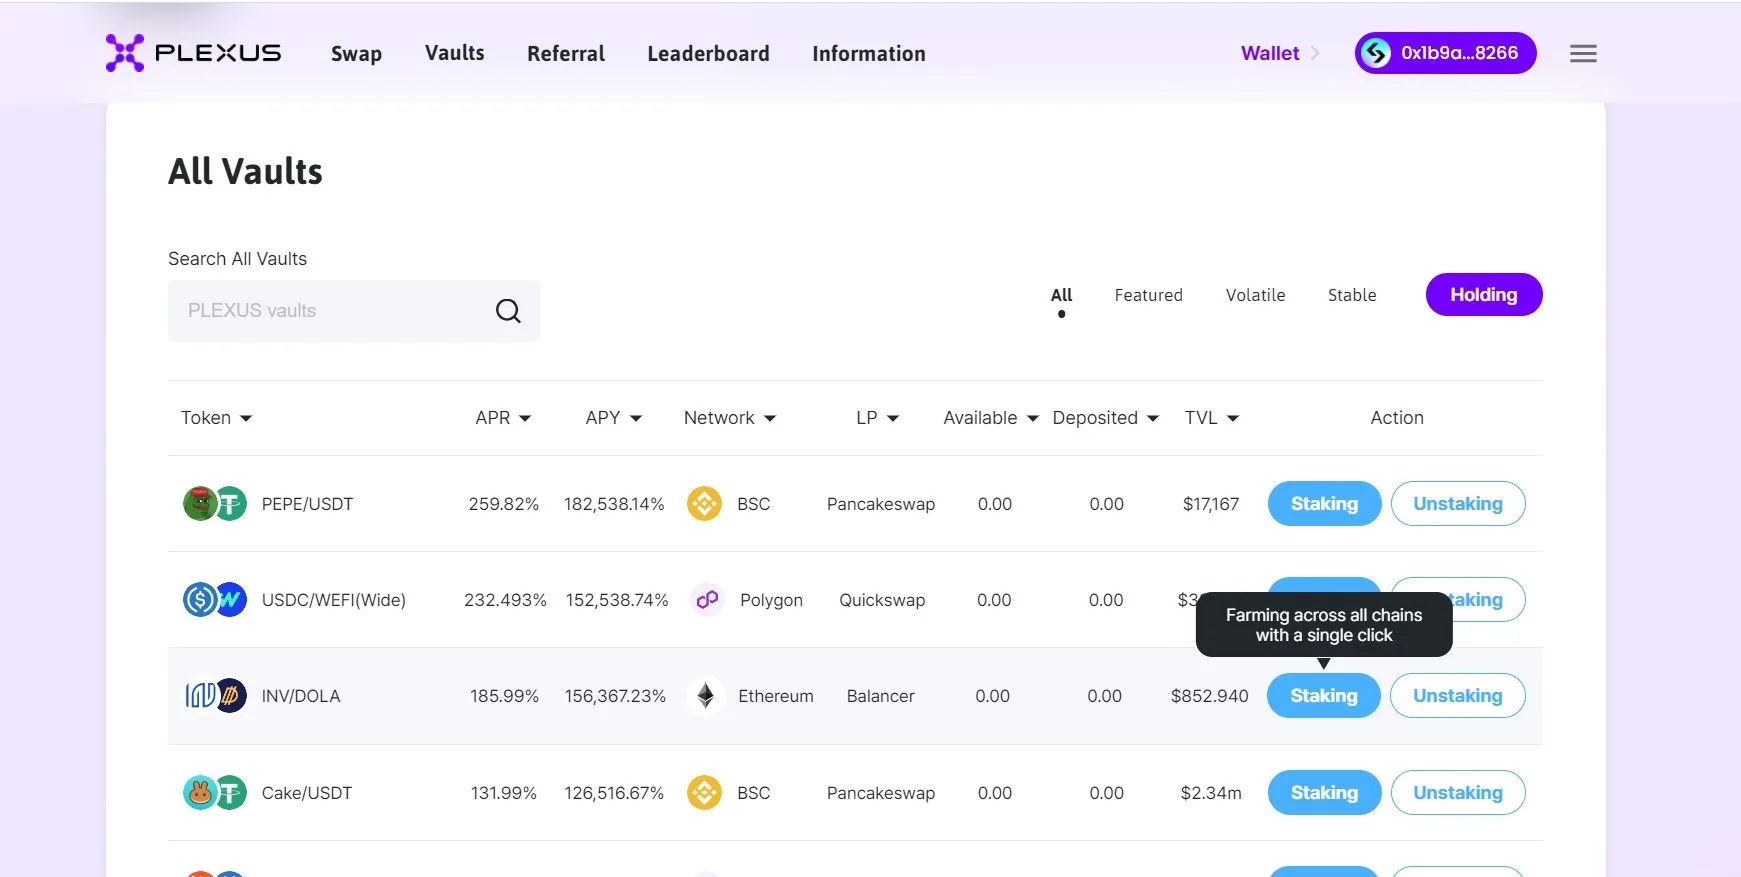Viewport: 1741px width, 877px height.
Task: Click Staking for INV/DOLA
Action: click(1324, 696)
